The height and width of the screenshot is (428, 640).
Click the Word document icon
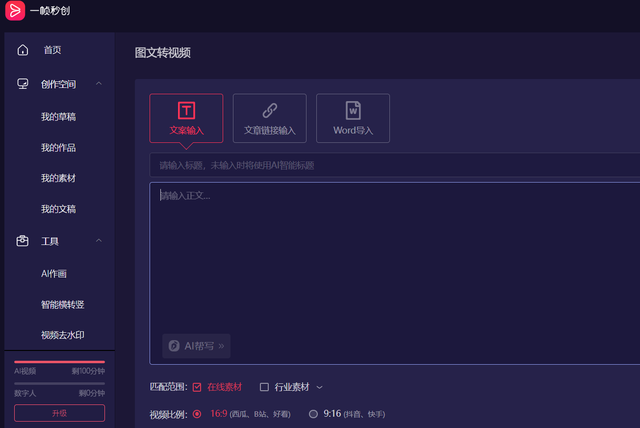(353, 110)
